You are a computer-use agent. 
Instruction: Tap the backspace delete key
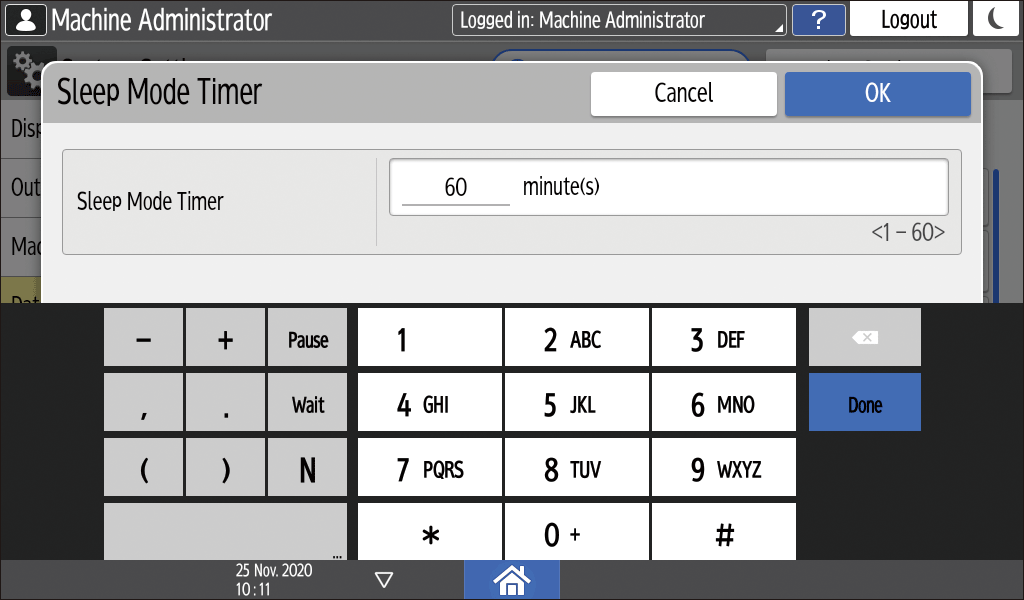click(x=864, y=337)
